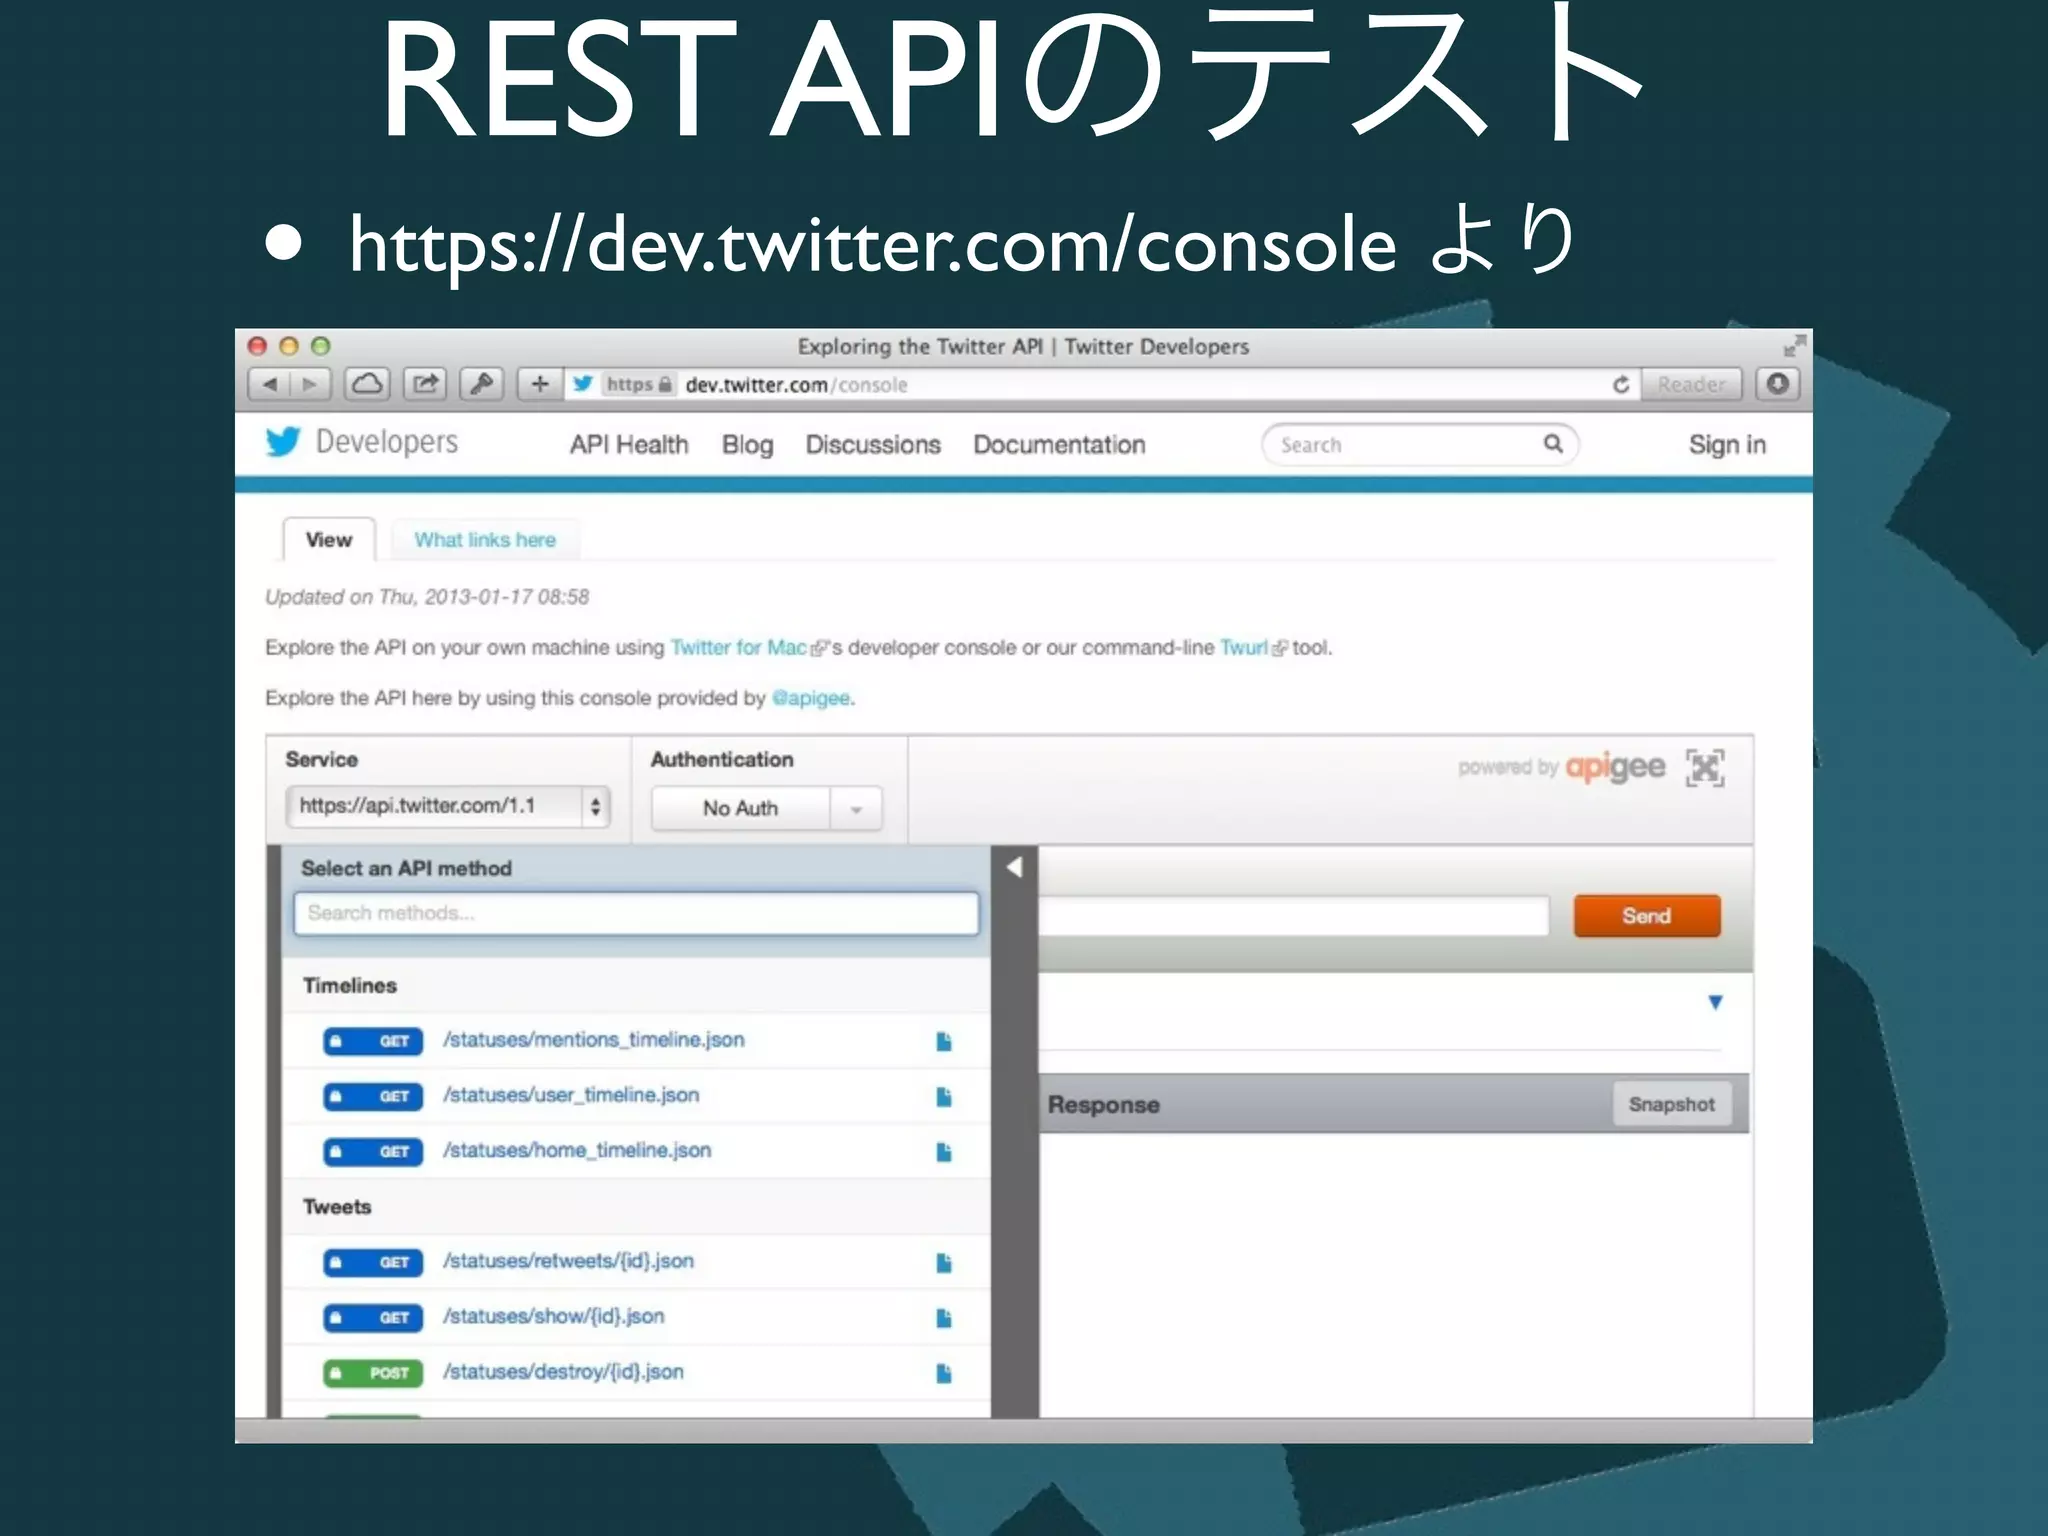Click the Timelines section header
This screenshot has width=2048, height=1536.
350,986
